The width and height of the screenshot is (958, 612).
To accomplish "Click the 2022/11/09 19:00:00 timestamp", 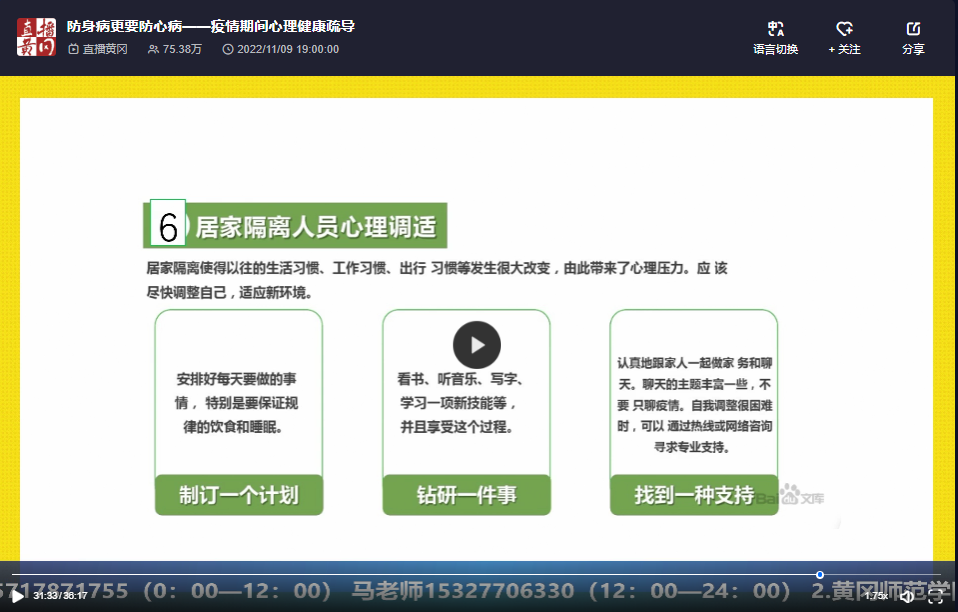I will (280, 49).
